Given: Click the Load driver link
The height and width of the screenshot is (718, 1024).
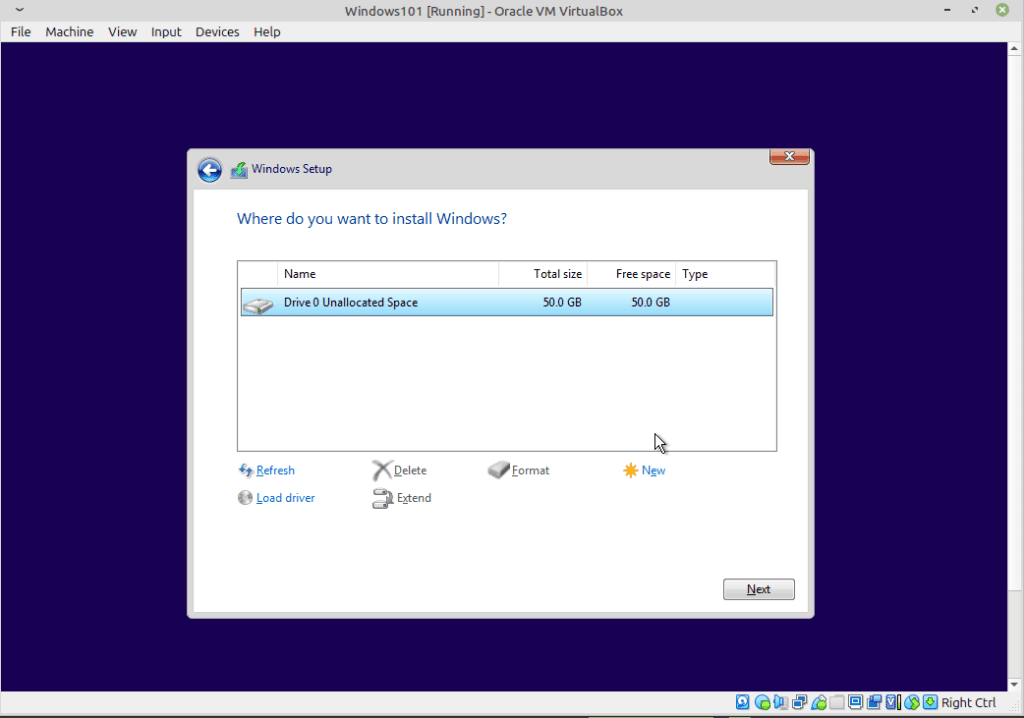Looking at the screenshot, I should [285, 498].
